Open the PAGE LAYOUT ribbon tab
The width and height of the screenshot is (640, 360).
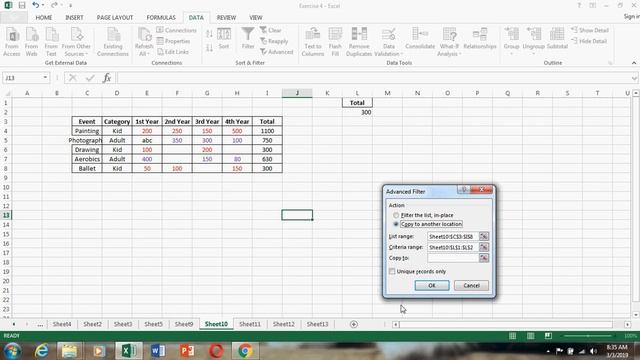coord(115,18)
